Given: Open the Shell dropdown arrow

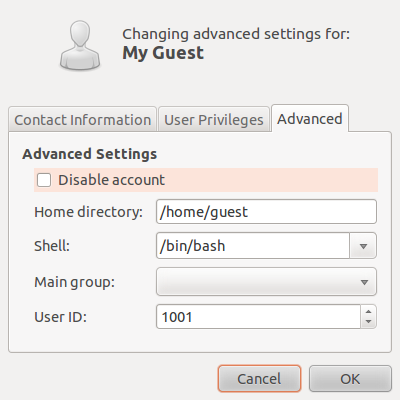Looking at the screenshot, I should (363, 246).
